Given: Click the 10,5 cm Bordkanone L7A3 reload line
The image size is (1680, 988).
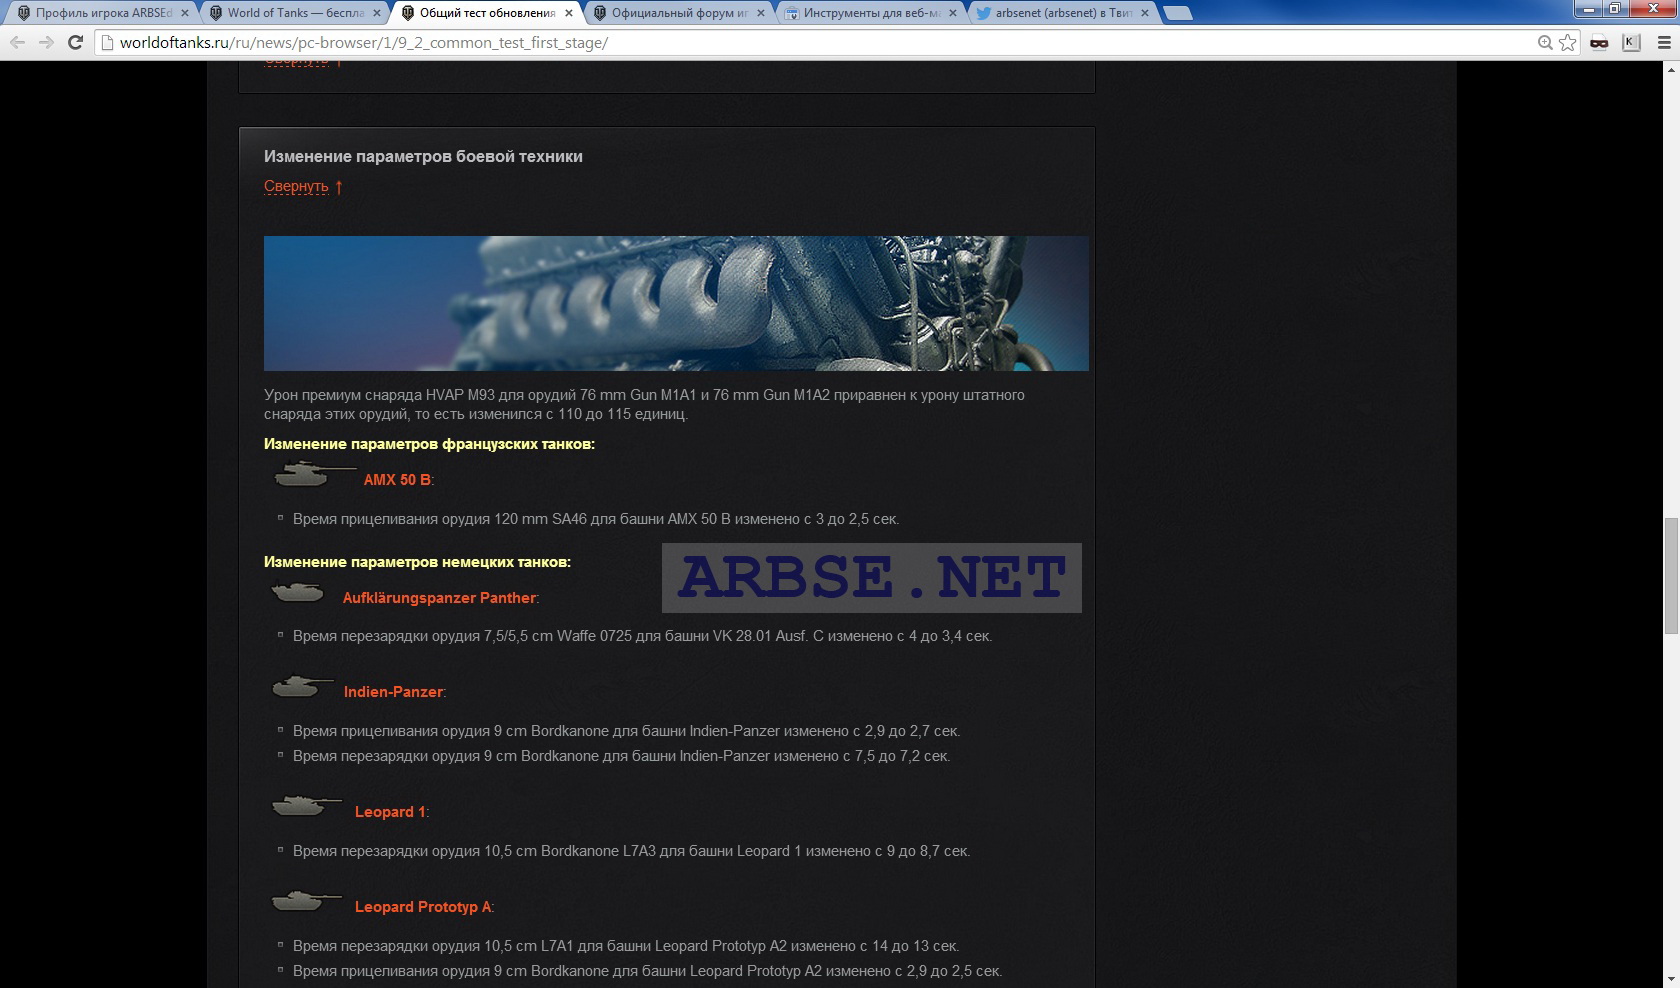Looking at the screenshot, I should [631, 851].
